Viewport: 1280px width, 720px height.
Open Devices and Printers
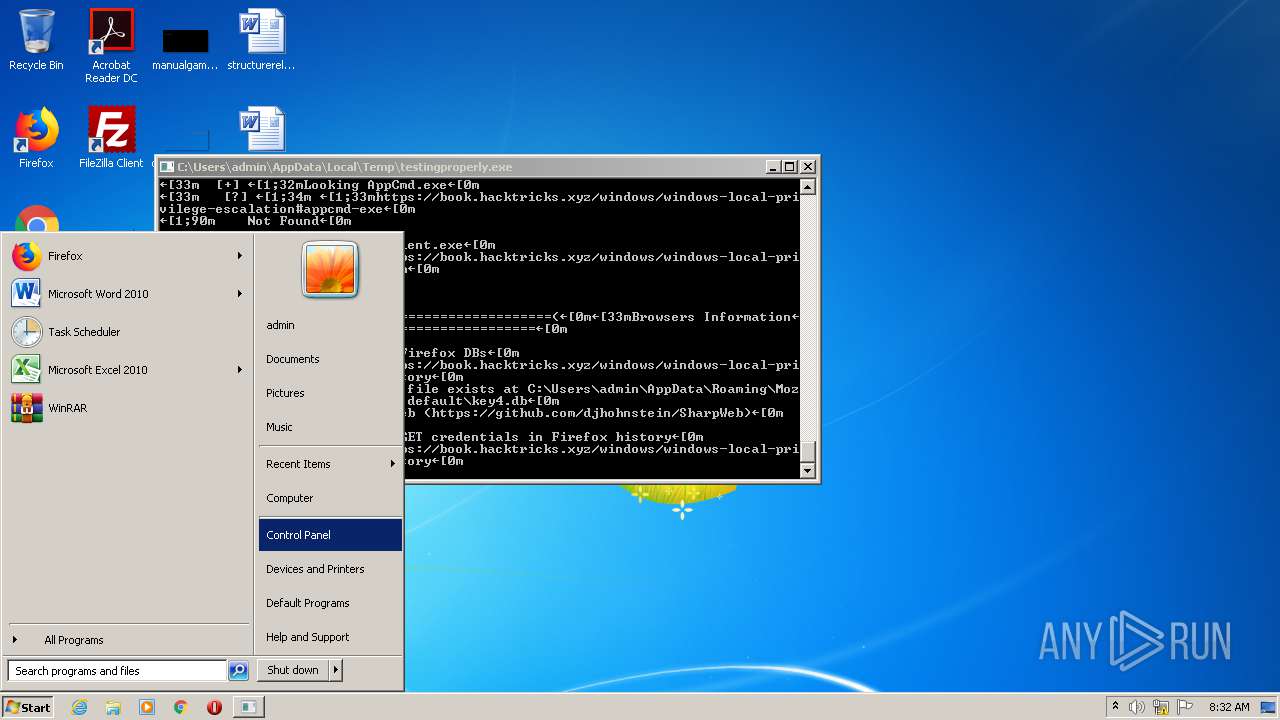tap(330, 569)
